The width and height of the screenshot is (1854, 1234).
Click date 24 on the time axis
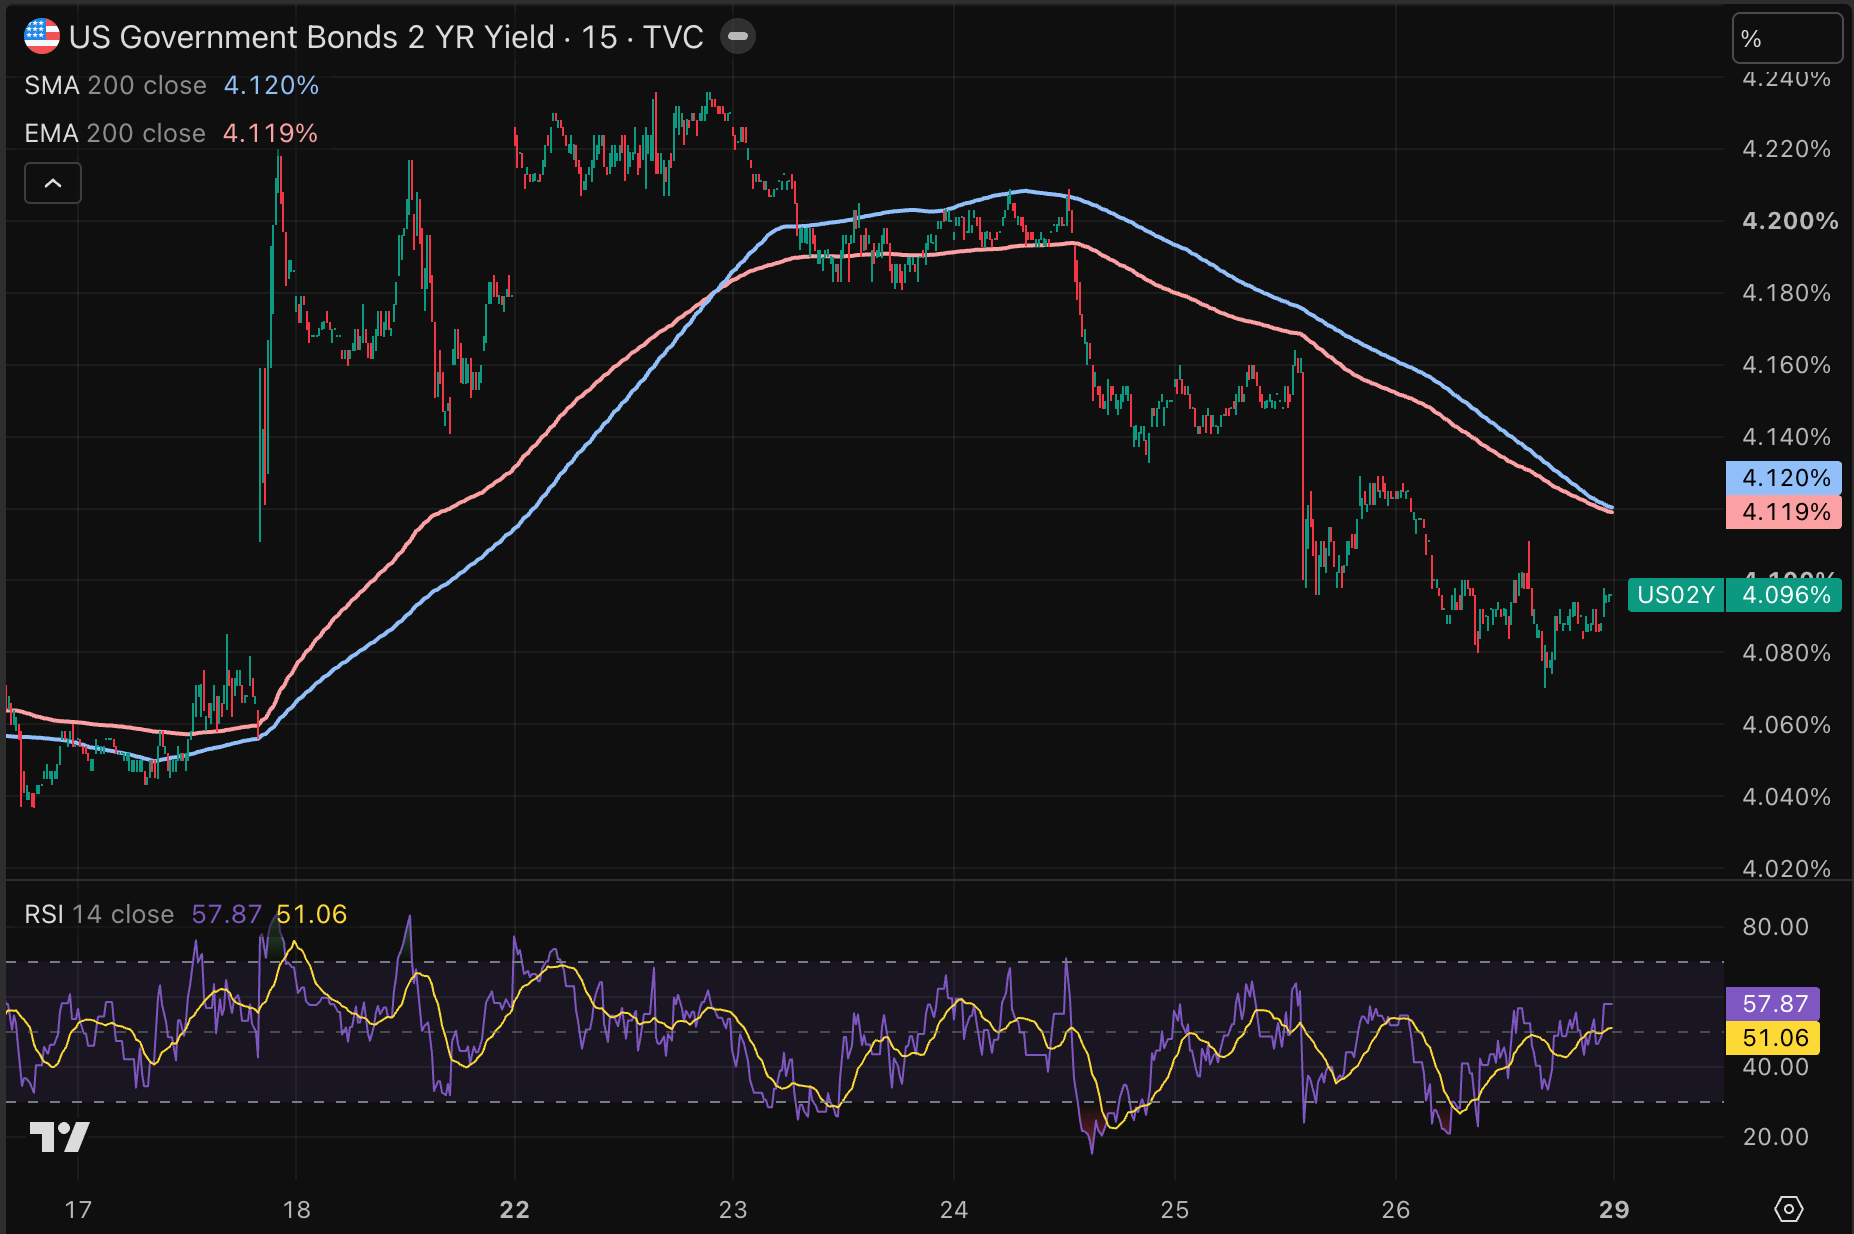point(954,1210)
